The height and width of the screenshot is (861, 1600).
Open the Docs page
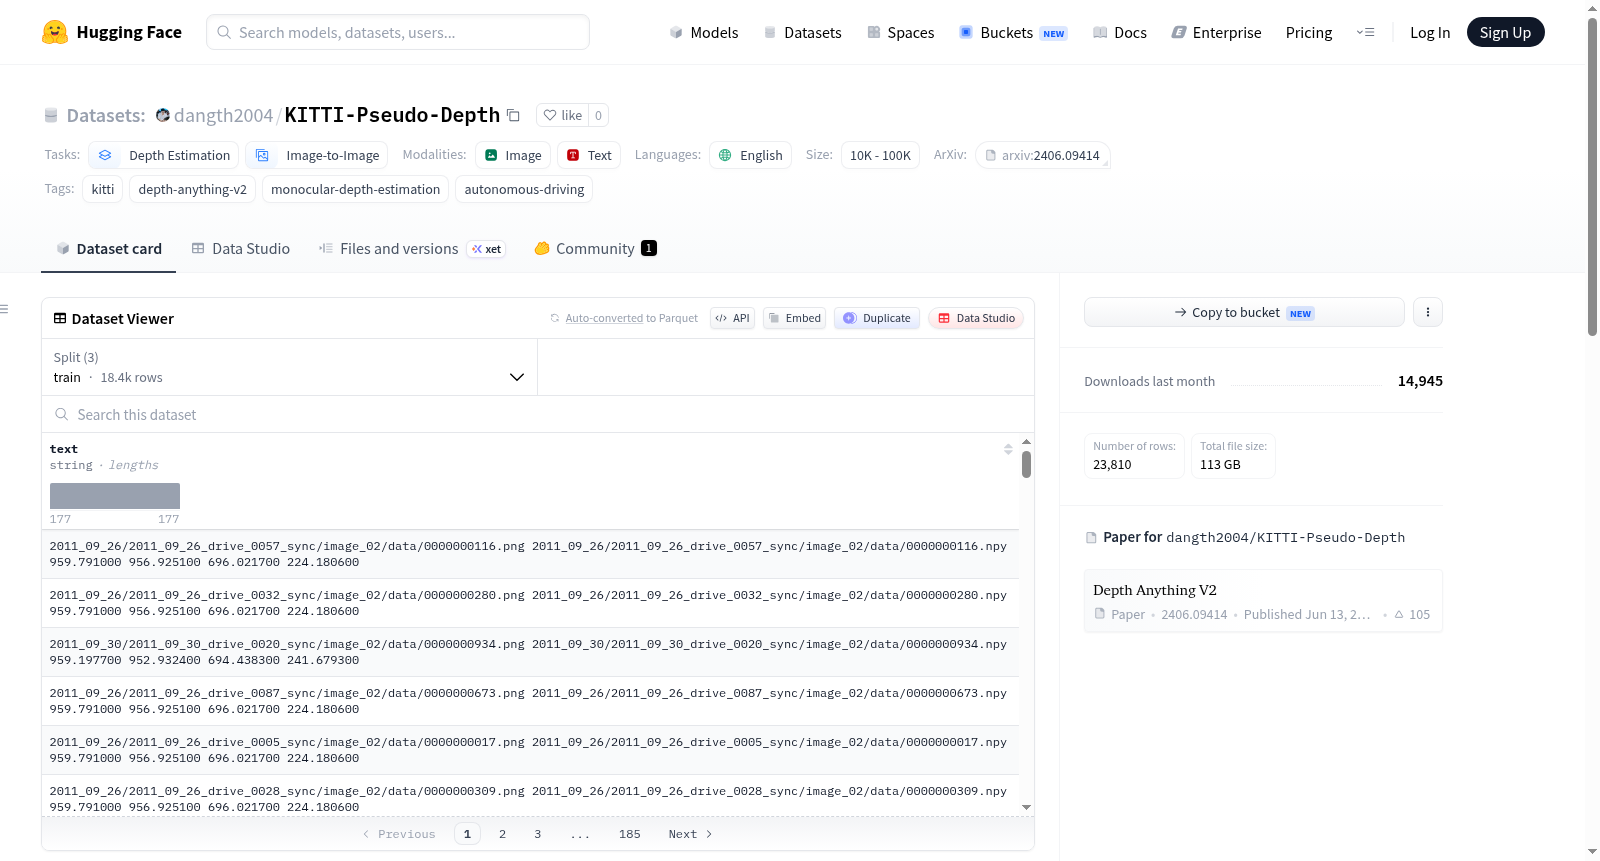tap(1120, 32)
